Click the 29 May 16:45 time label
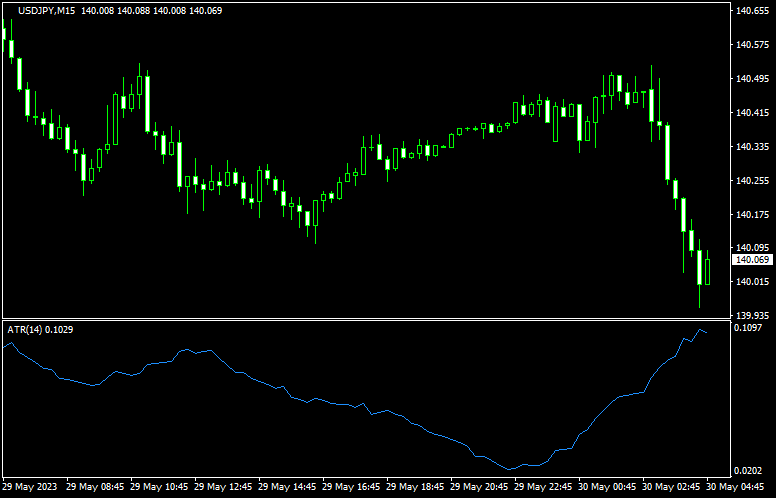The image size is (776, 498). [351, 487]
